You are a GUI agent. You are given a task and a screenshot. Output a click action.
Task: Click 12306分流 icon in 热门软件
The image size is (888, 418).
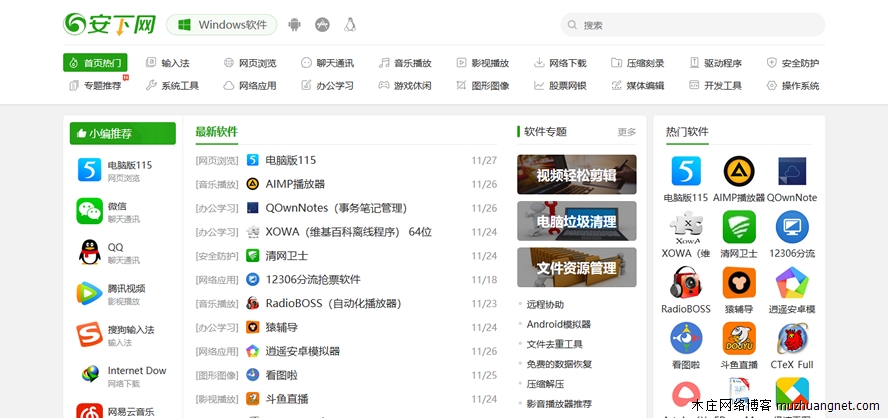[792, 227]
